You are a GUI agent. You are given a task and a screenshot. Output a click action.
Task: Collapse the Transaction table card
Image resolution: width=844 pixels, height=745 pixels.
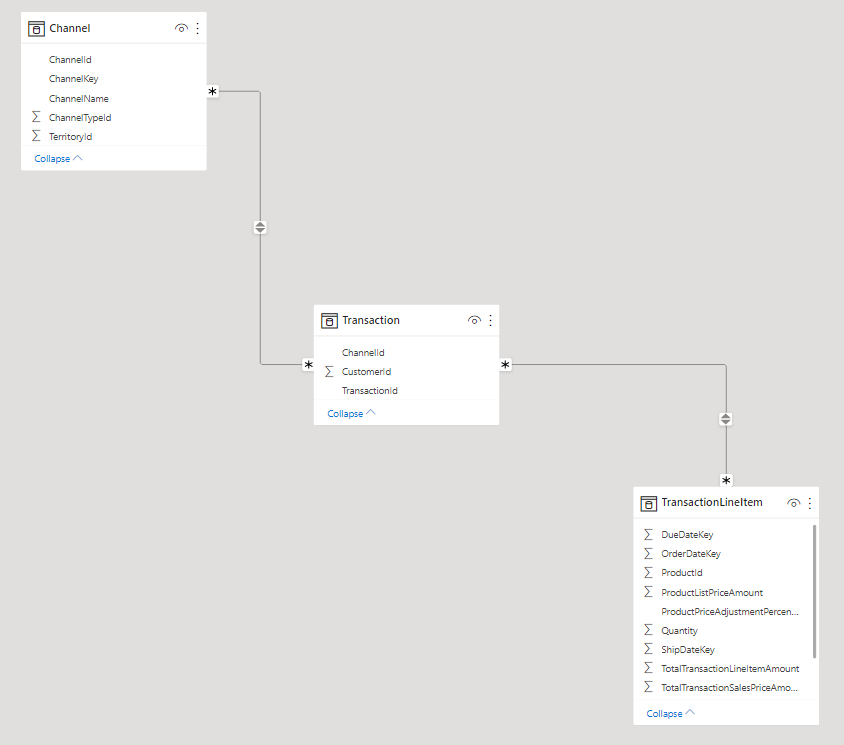(x=351, y=413)
